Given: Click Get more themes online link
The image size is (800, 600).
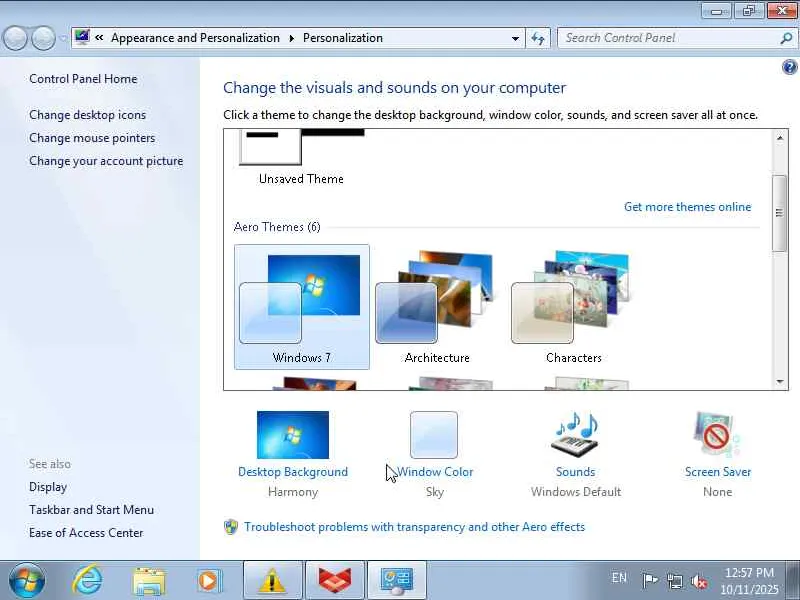Looking at the screenshot, I should (687, 207).
